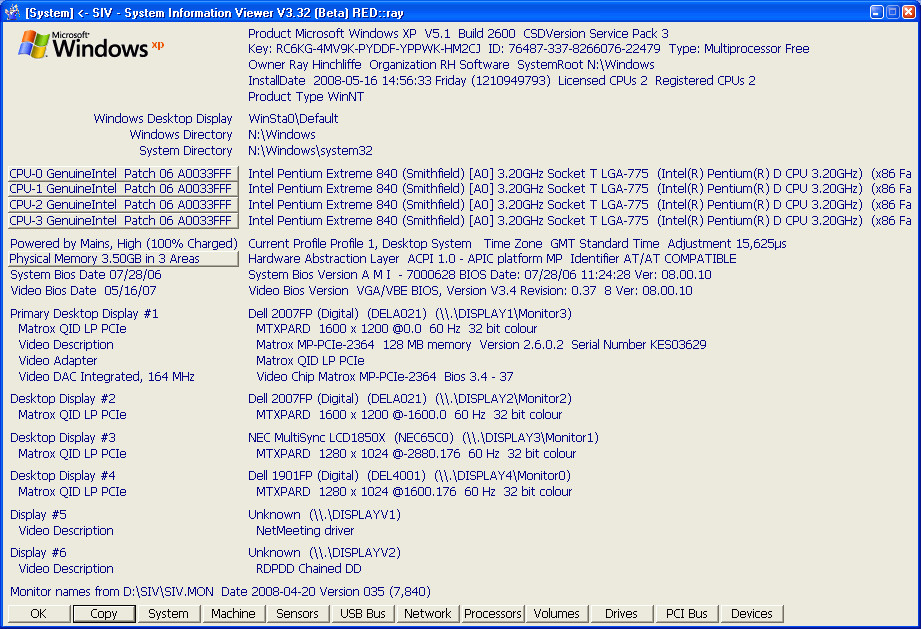Image resolution: width=921 pixels, height=629 pixels.
Task: Open the Devices button
Action: click(x=751, y=613)
